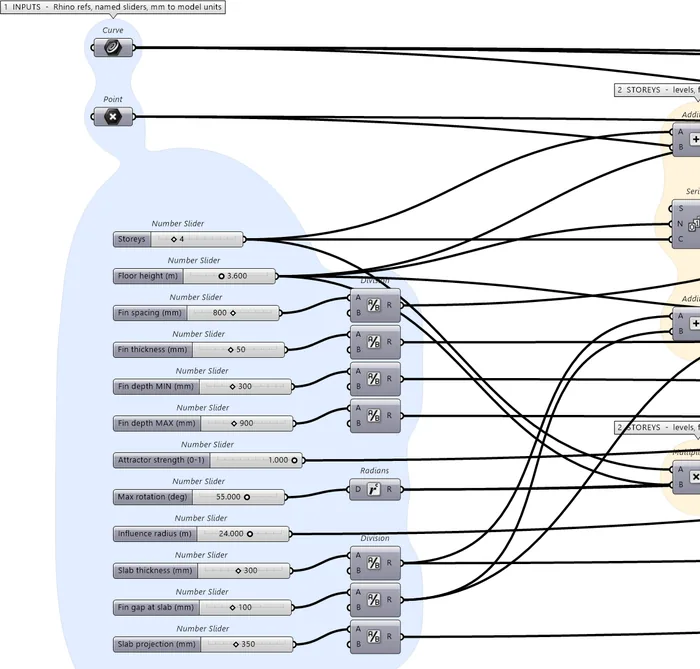Click R output of Slab projection Division component
The width and height of the screenshot is (700, 669).
pyautogui.click(x=389, y=636)
